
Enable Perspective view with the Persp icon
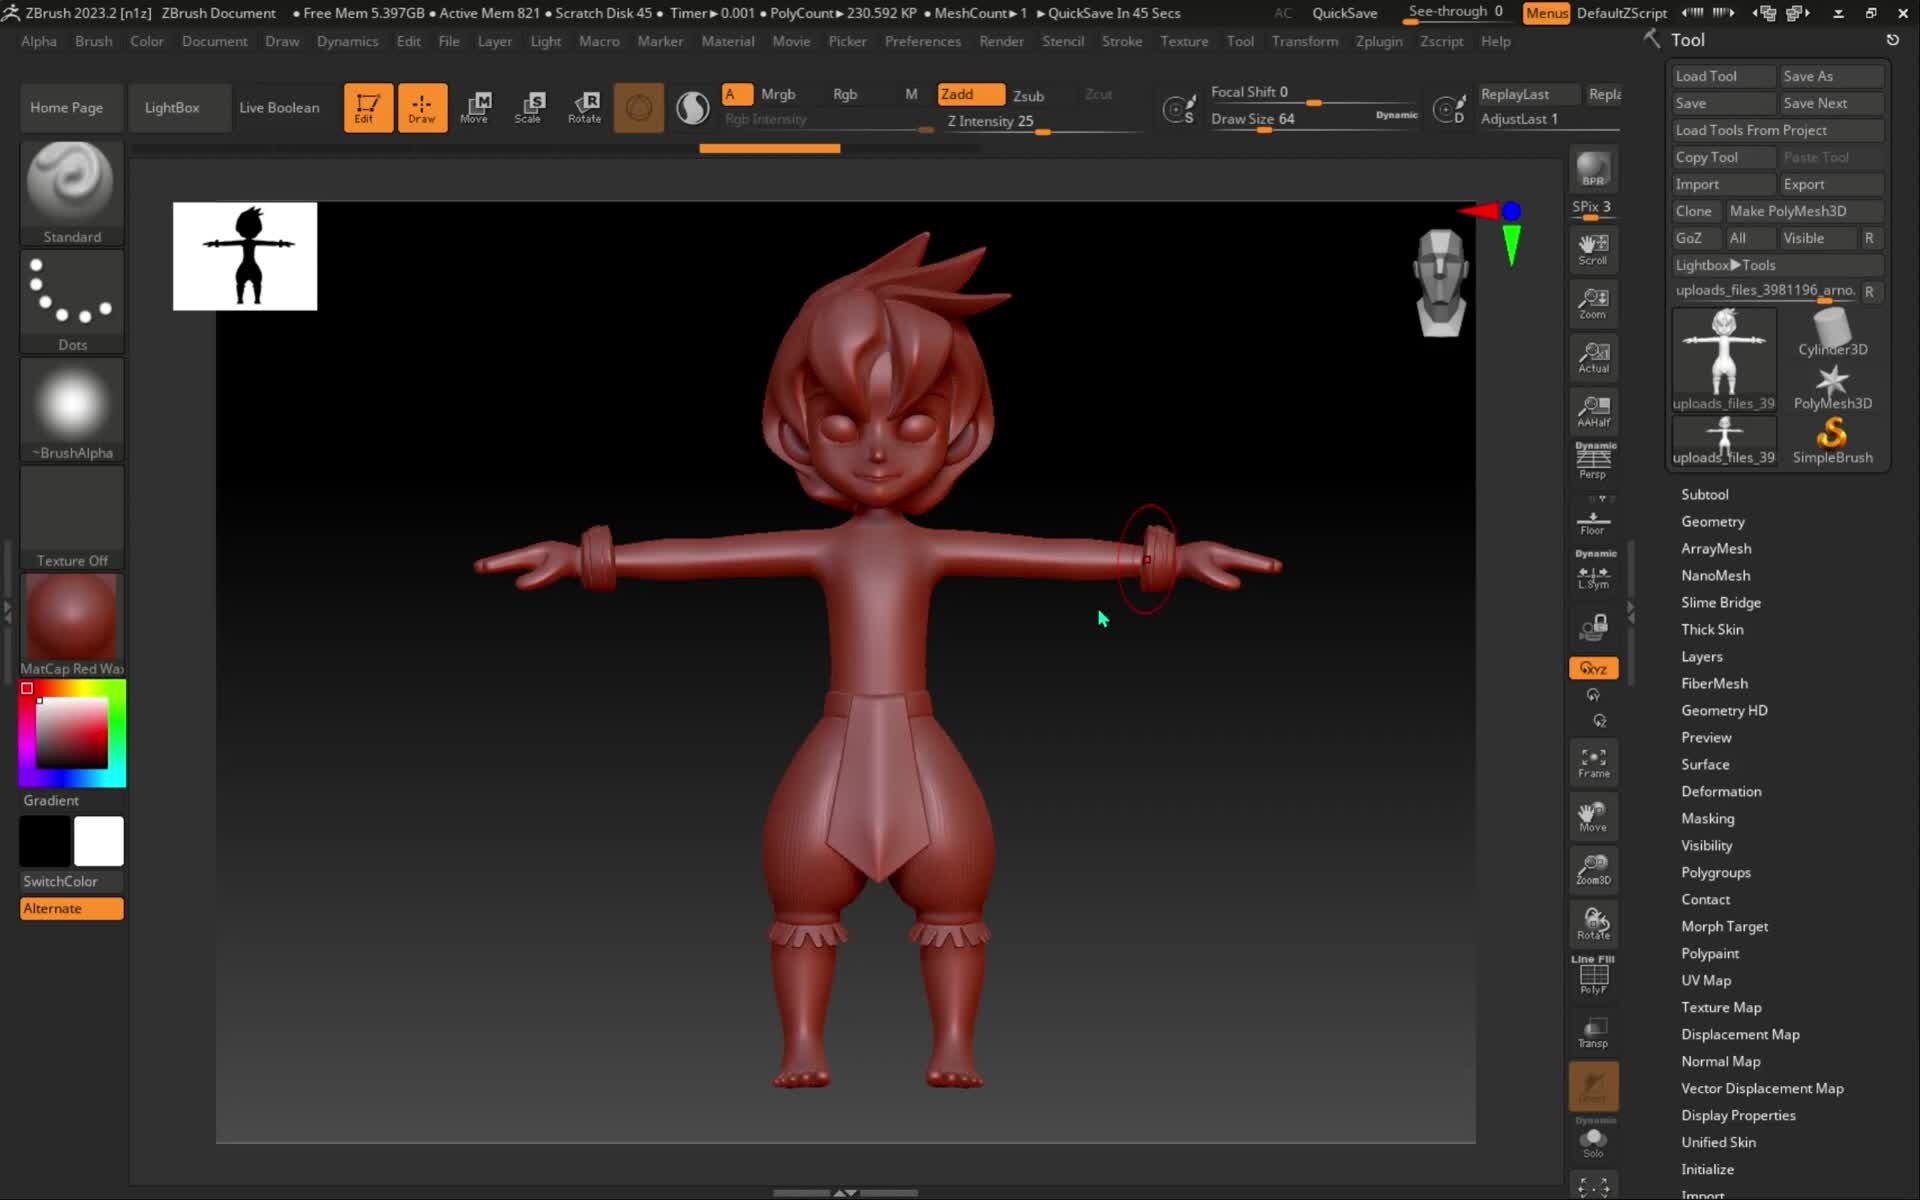point(1592,460)
